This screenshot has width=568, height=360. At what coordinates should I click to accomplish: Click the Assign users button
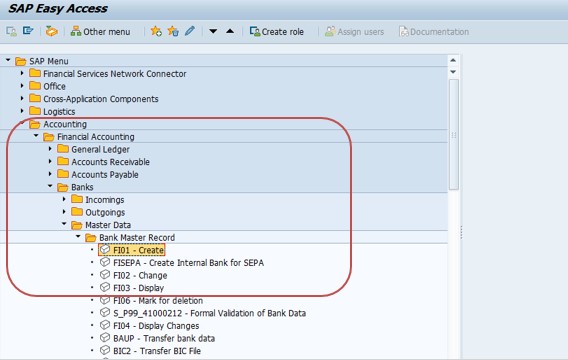pyautogui.click(x=354, y=32)
